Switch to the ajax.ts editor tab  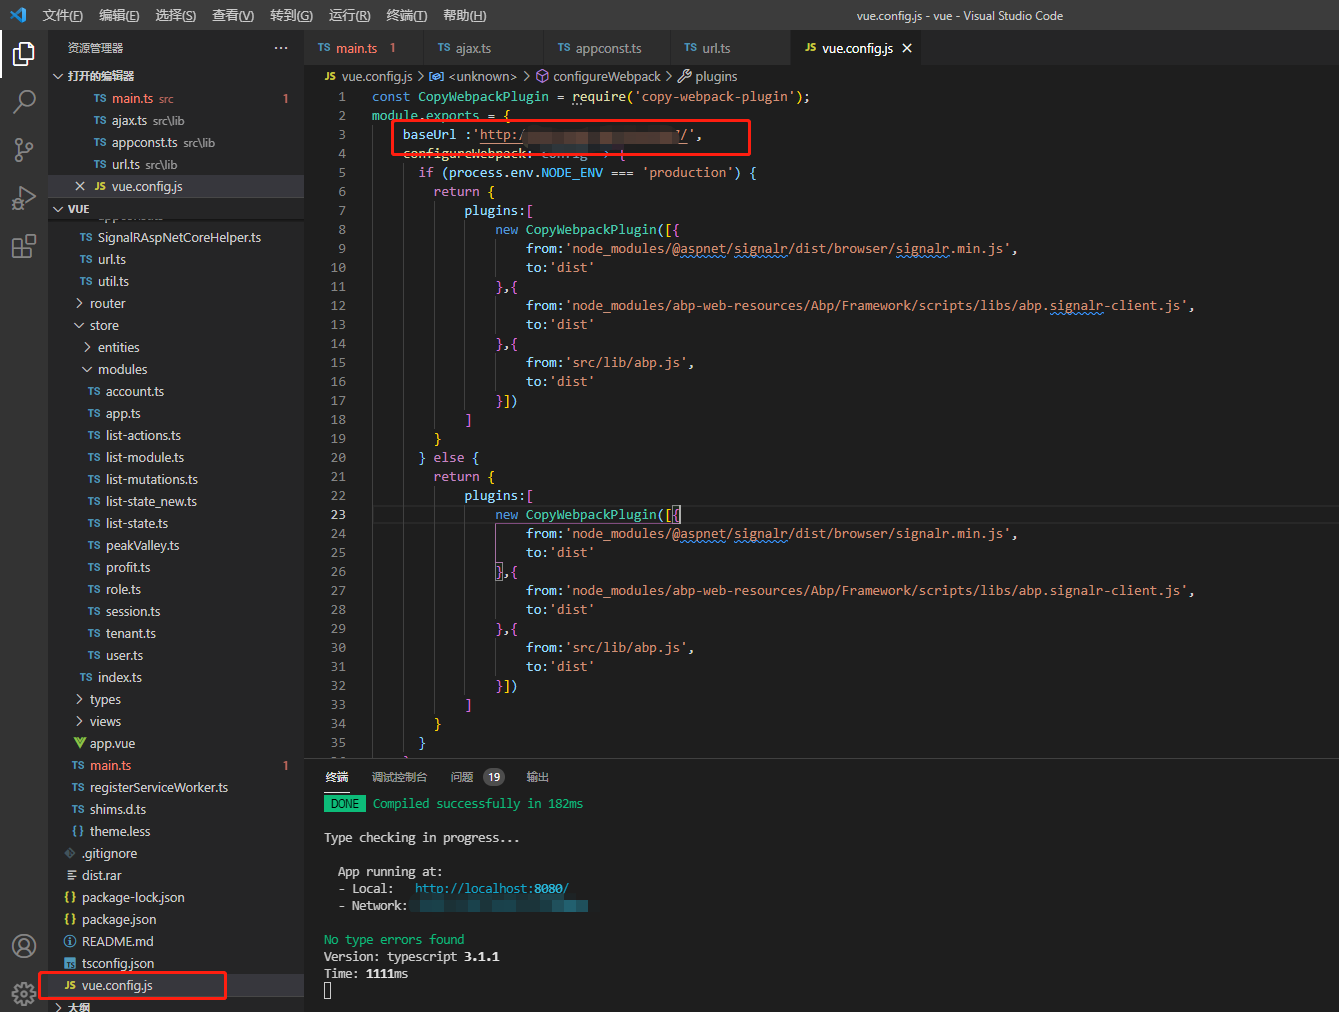click(x=472, y=48)
